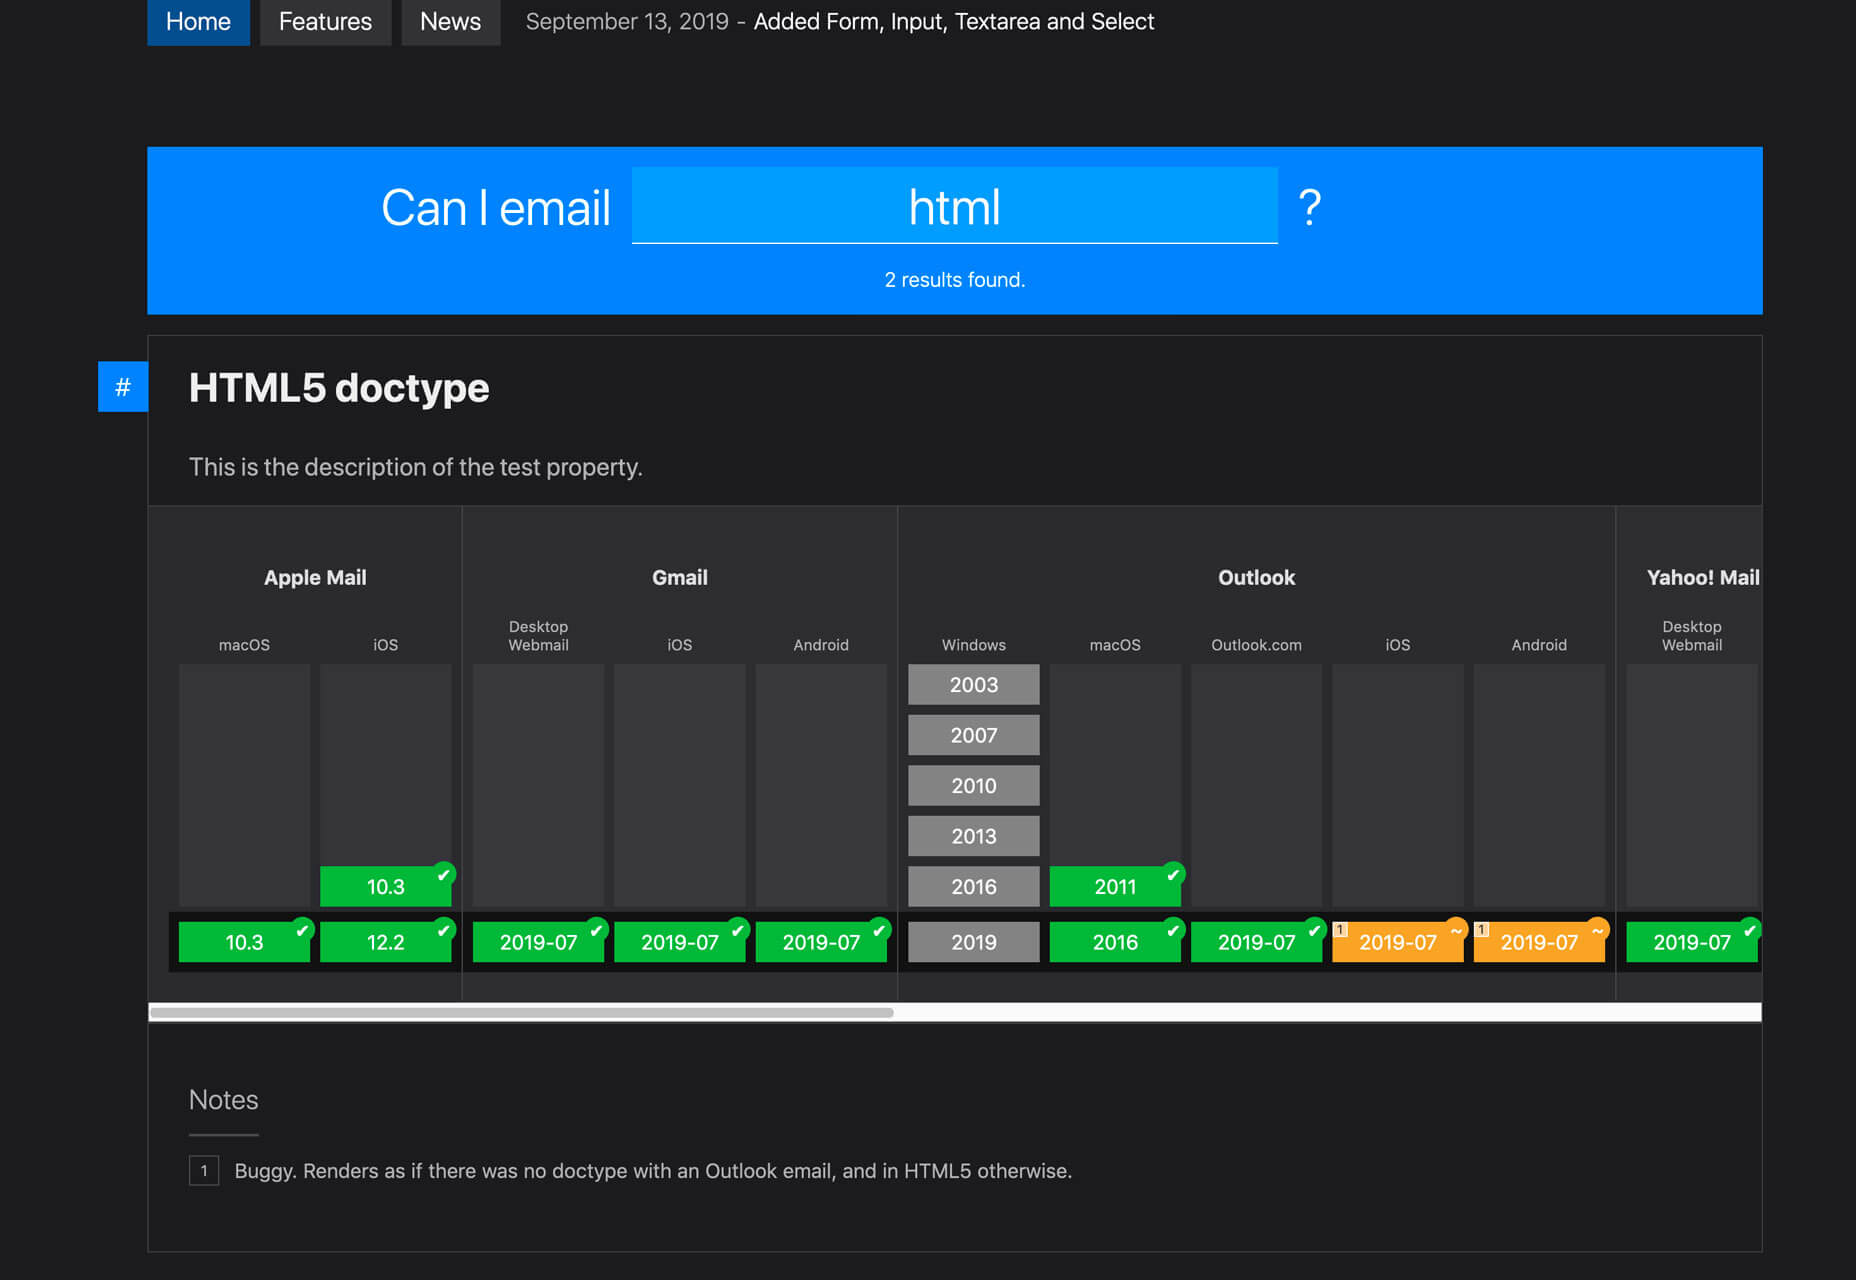Image resolution: width=1856 pixels, height=1280 pixels.
Task: Click the search field containing 'html'
Action: click(x=954, y=207)
